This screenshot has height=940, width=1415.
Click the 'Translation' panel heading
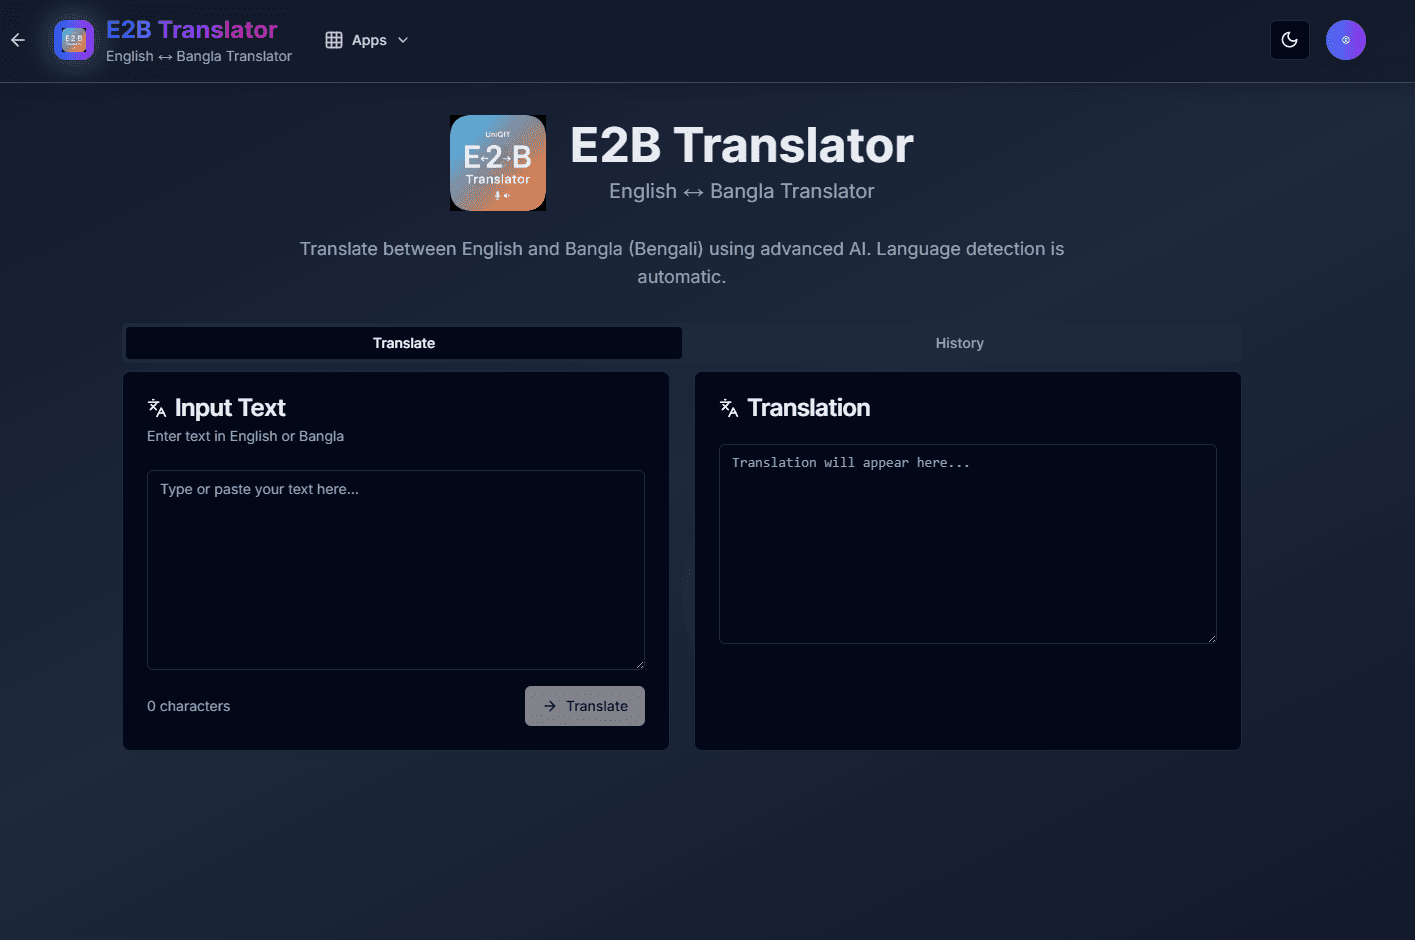pyautogui.click(x=809, y=408)
